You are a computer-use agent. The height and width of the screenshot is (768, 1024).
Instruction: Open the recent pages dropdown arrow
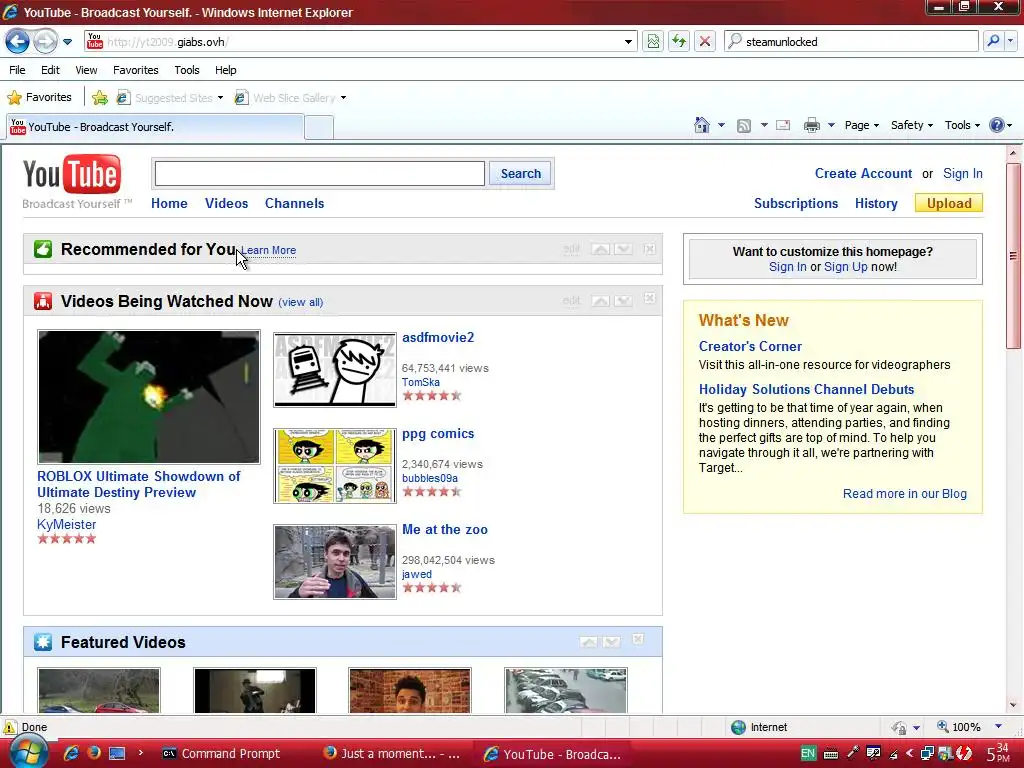point(67,42)
